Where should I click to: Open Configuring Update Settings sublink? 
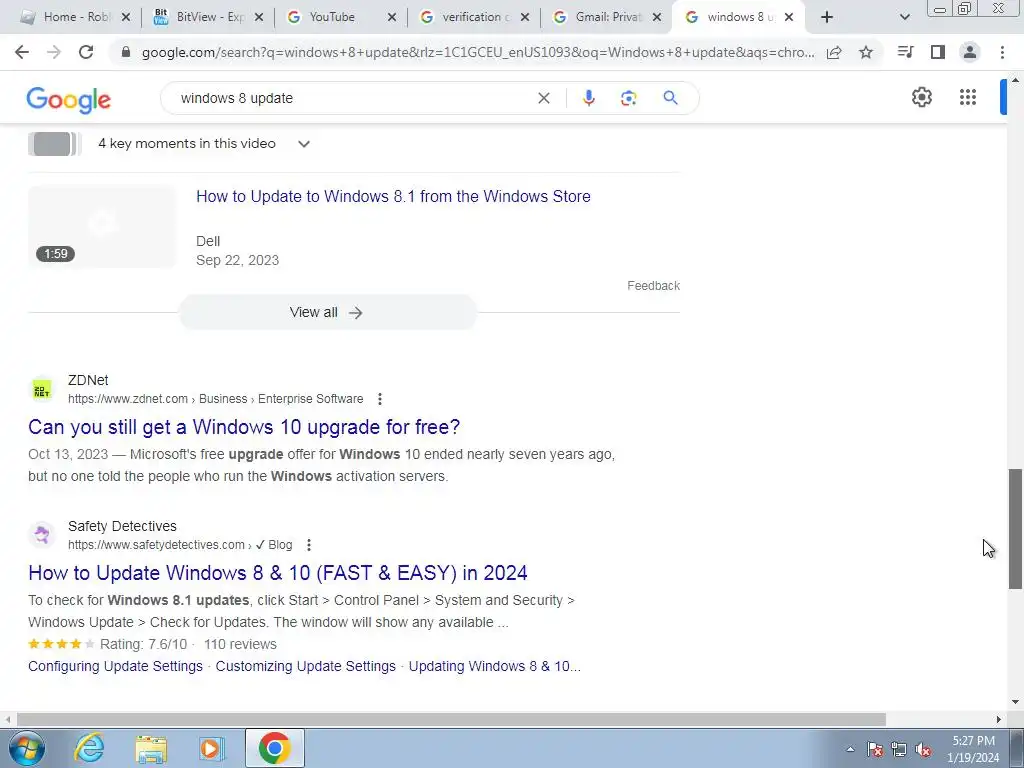115,666
